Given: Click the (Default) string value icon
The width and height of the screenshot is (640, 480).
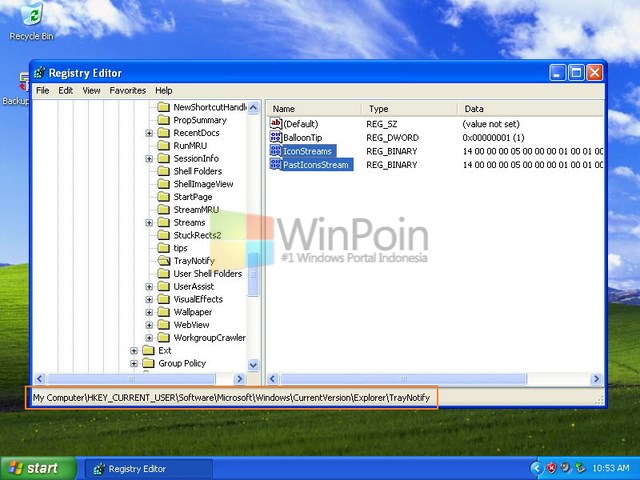Looking at the screenshot, I should point(276,123).
